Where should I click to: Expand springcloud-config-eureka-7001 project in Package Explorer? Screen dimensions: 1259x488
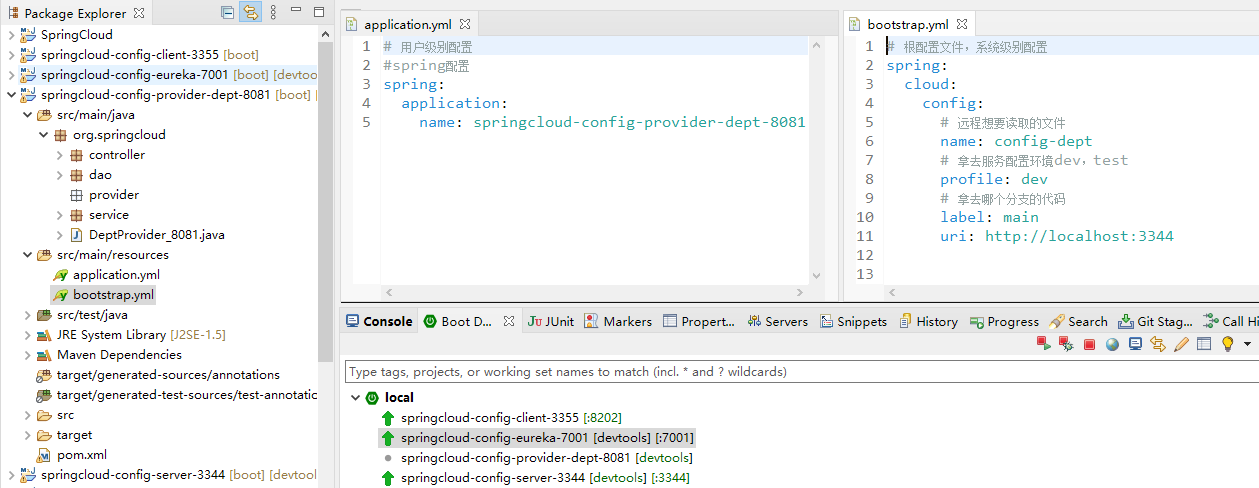point(11,74)
